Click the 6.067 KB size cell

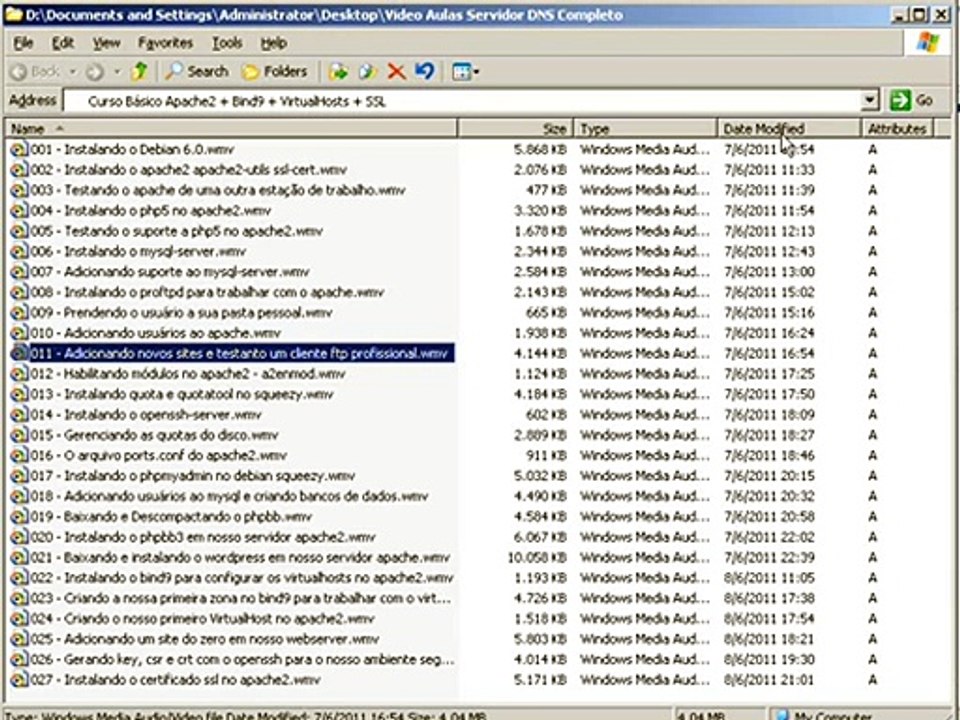point(540,537)
